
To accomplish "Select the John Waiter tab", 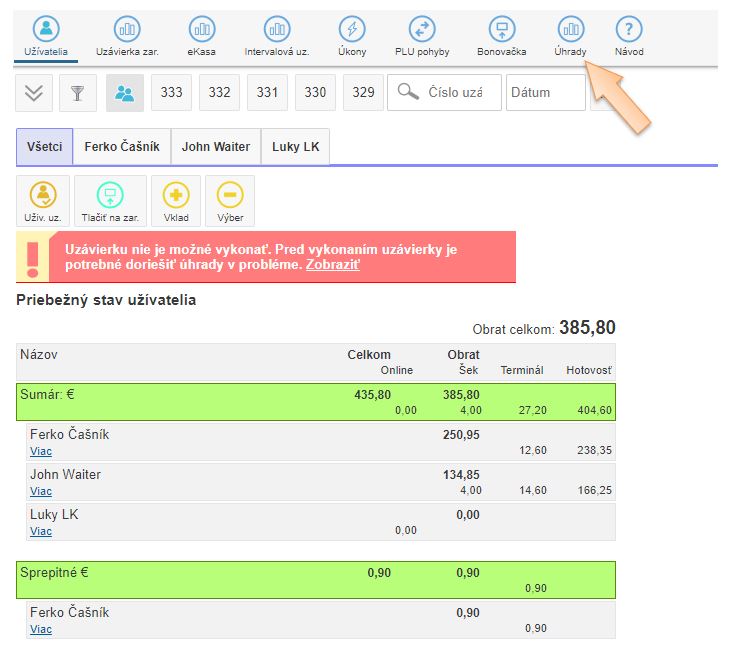I will (216, 147).
